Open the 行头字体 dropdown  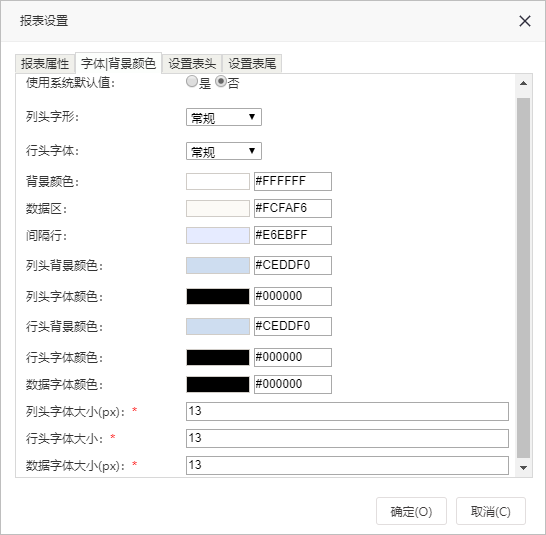click(x=224, y=151)
